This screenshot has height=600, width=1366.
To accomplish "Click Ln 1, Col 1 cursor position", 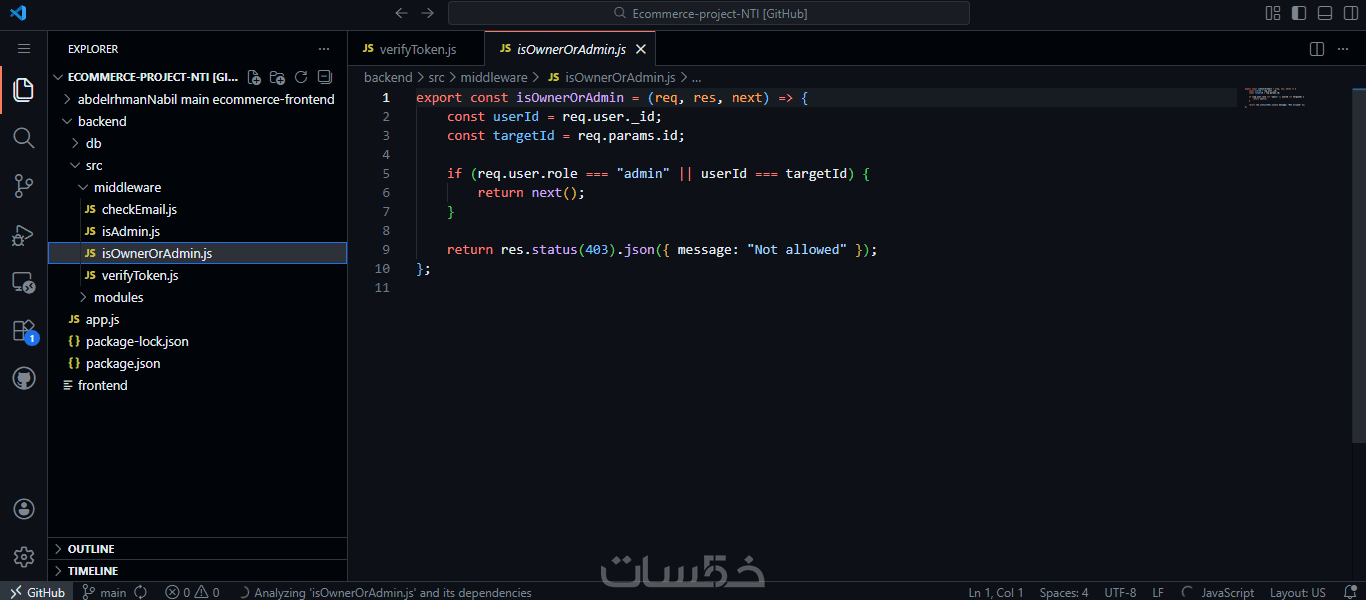I will [x=995, y=592].
